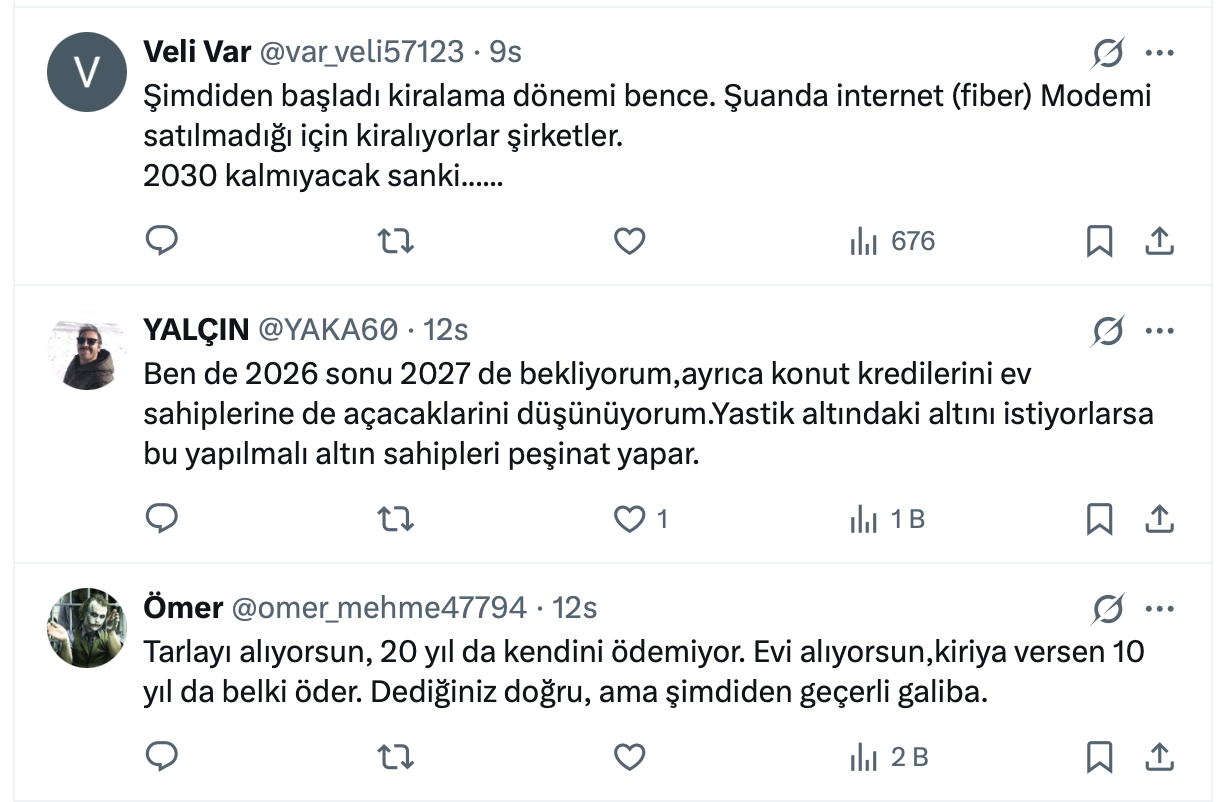Open @var_veli57123 profile handle
The width and height of the screenshot is (1222, 802).
362,51
